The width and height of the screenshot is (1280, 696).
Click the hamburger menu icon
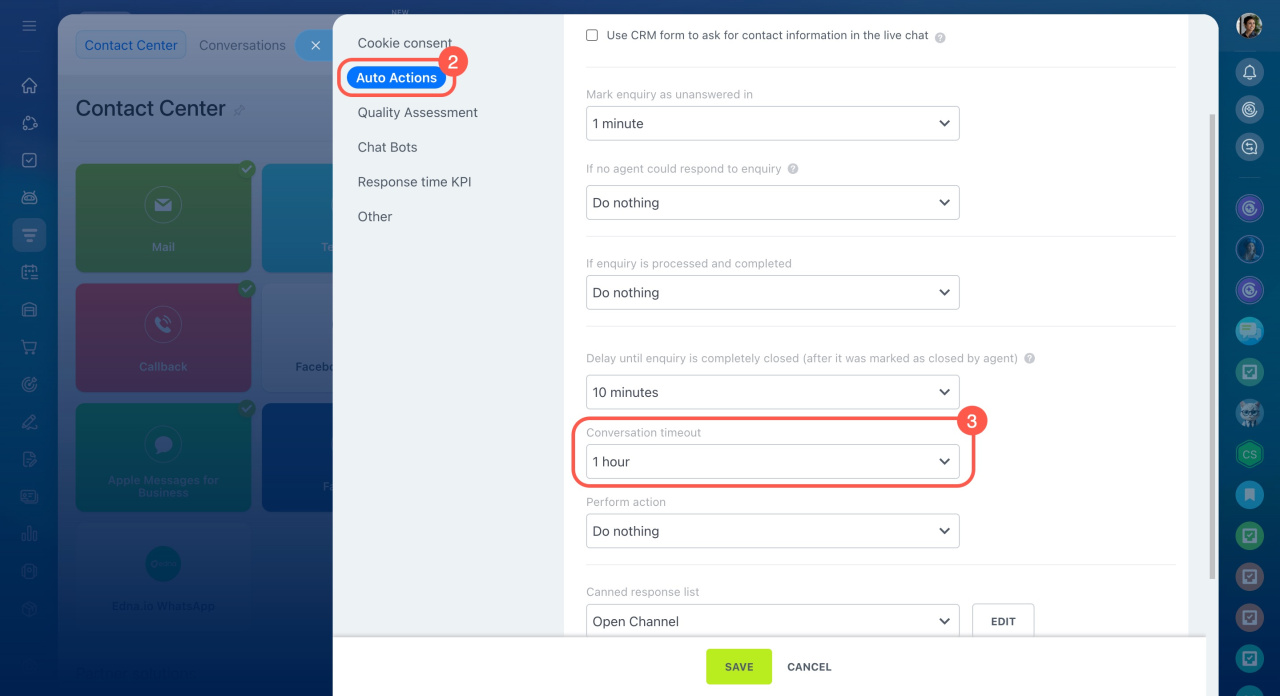(29, 25)
